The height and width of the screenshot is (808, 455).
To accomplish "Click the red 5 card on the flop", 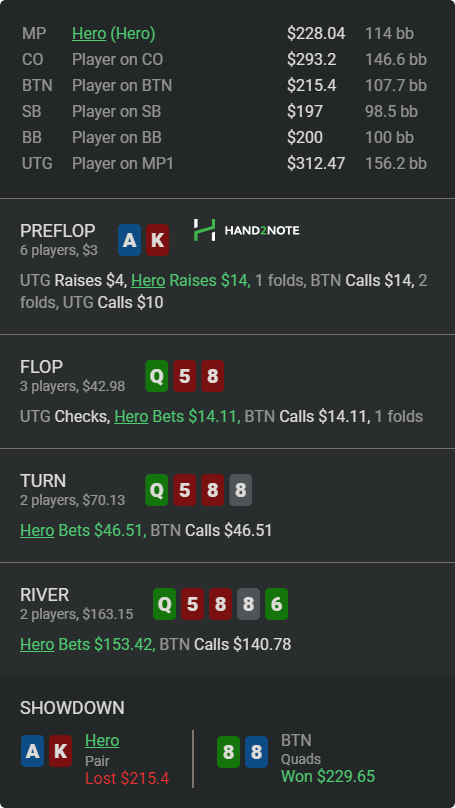I will click(184, 376).
